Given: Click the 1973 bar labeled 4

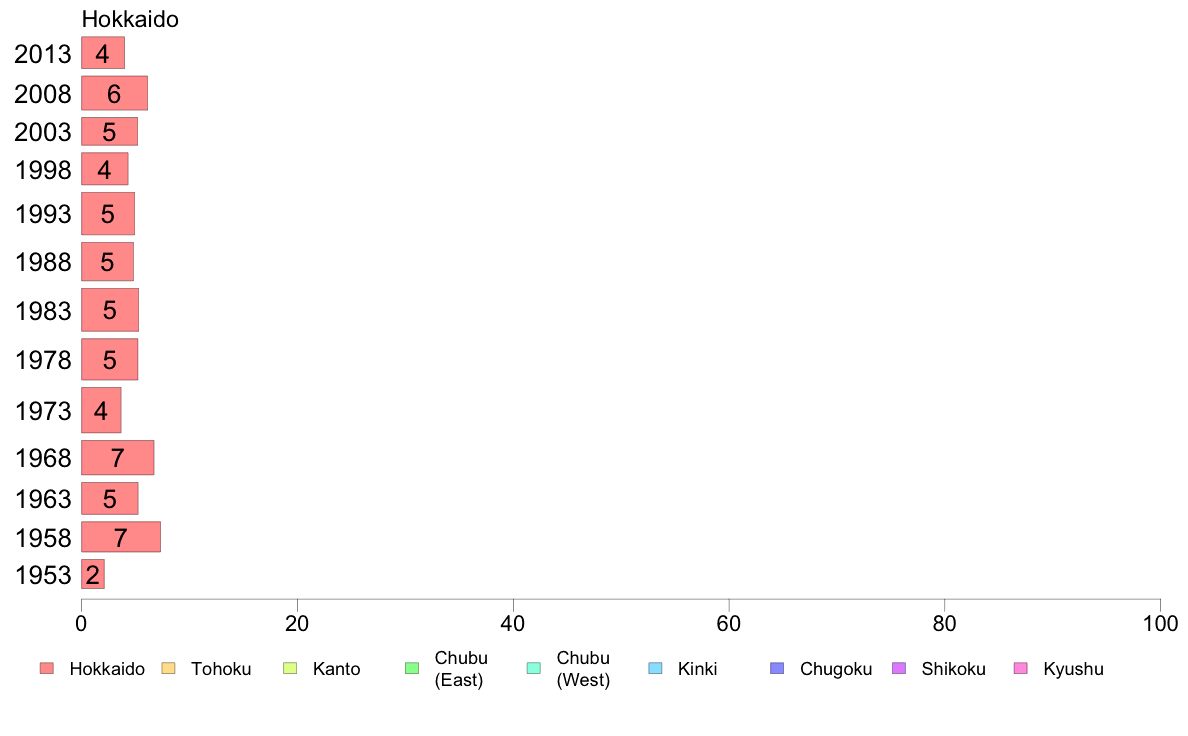Looking at the screenshot, I should [x=101, y=410].
